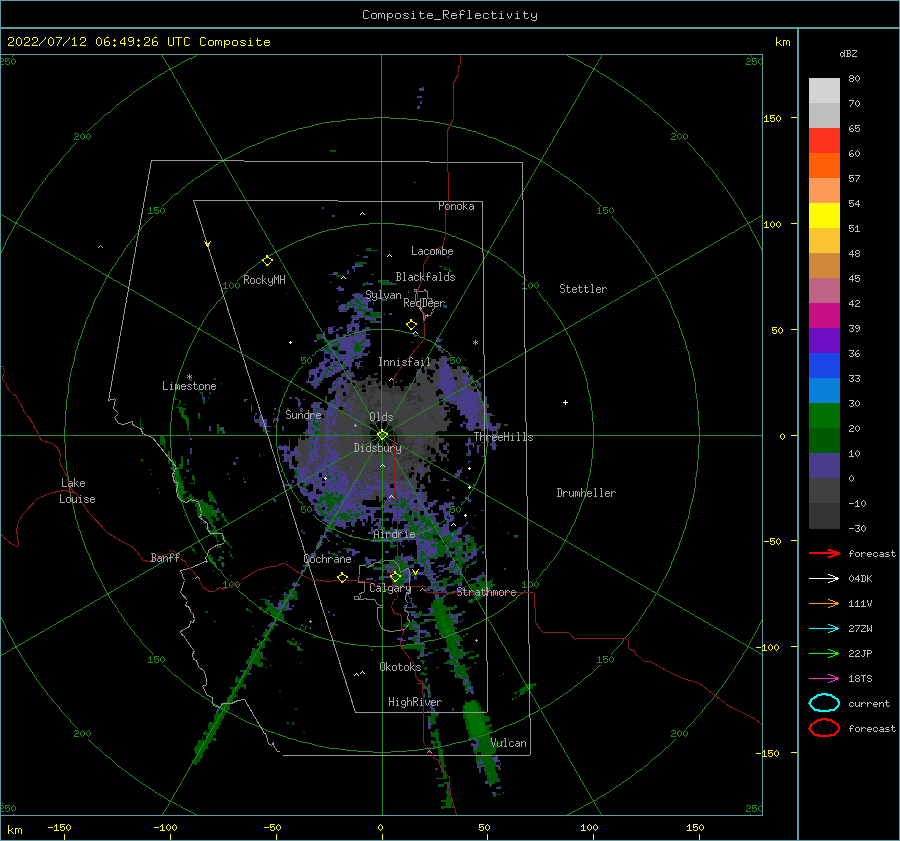
Task: Click the RedDeer city label
Action: 424,303
